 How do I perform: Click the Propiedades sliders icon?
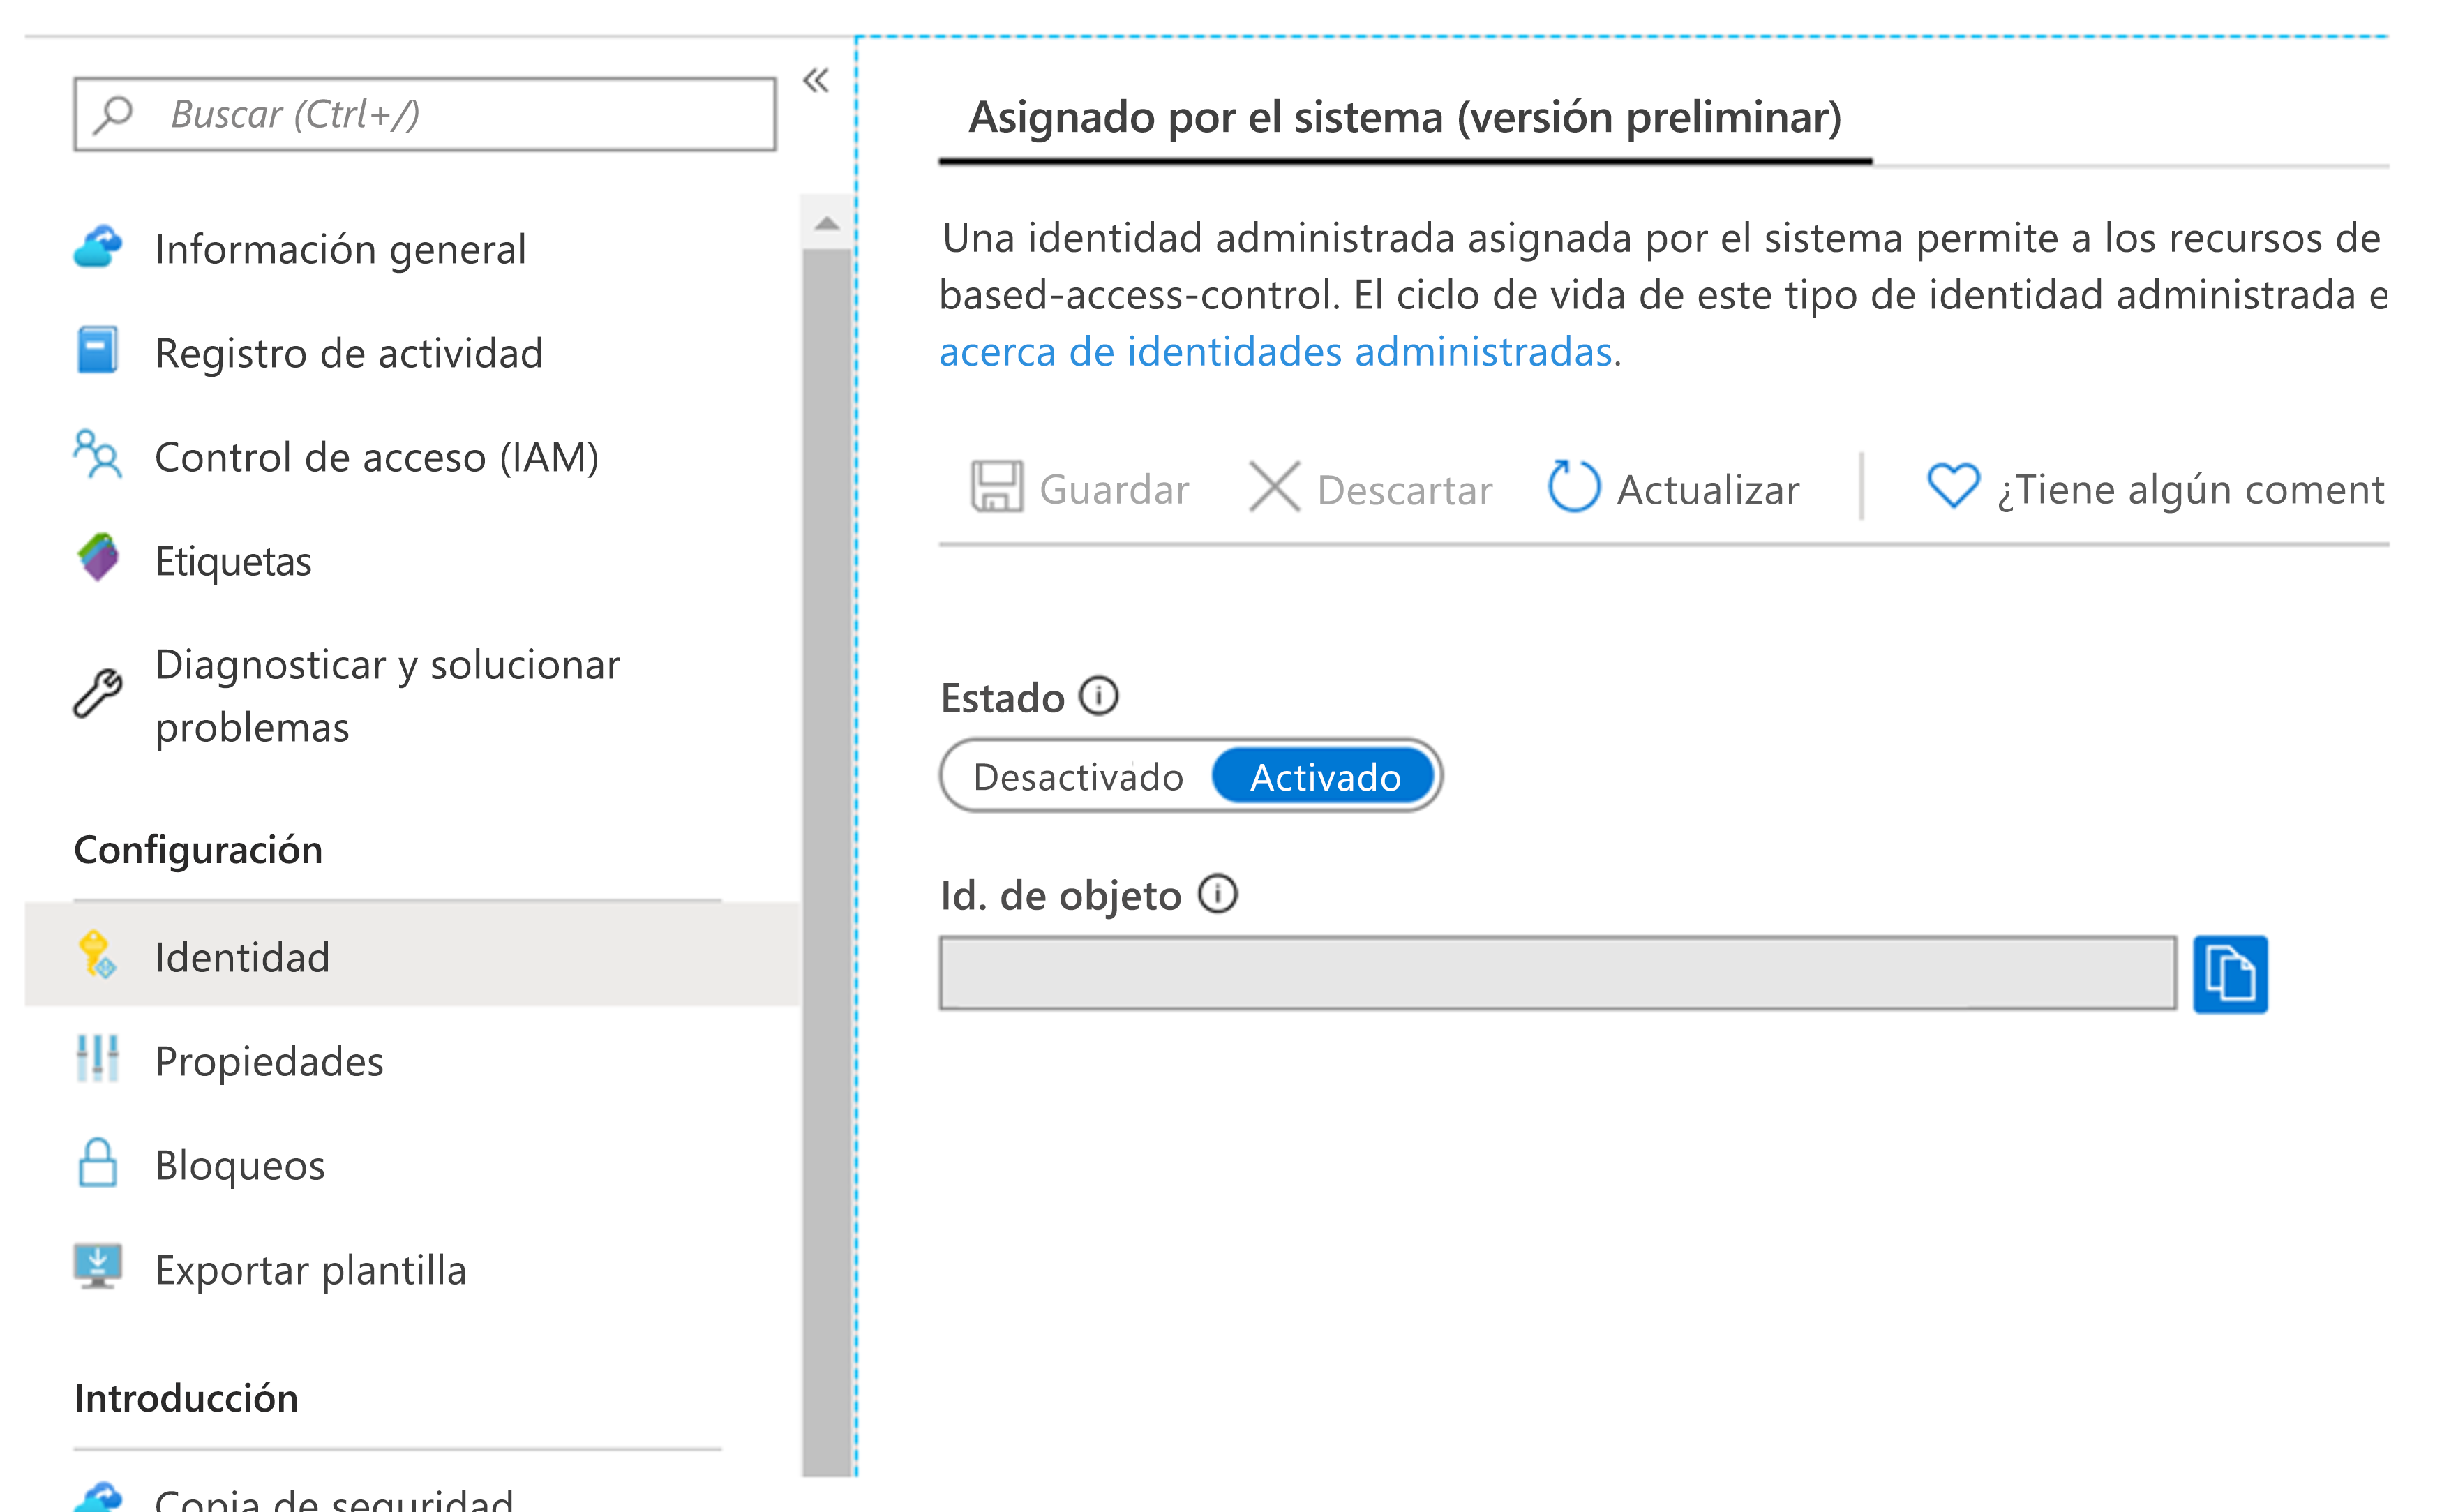tap(98, 1059)
